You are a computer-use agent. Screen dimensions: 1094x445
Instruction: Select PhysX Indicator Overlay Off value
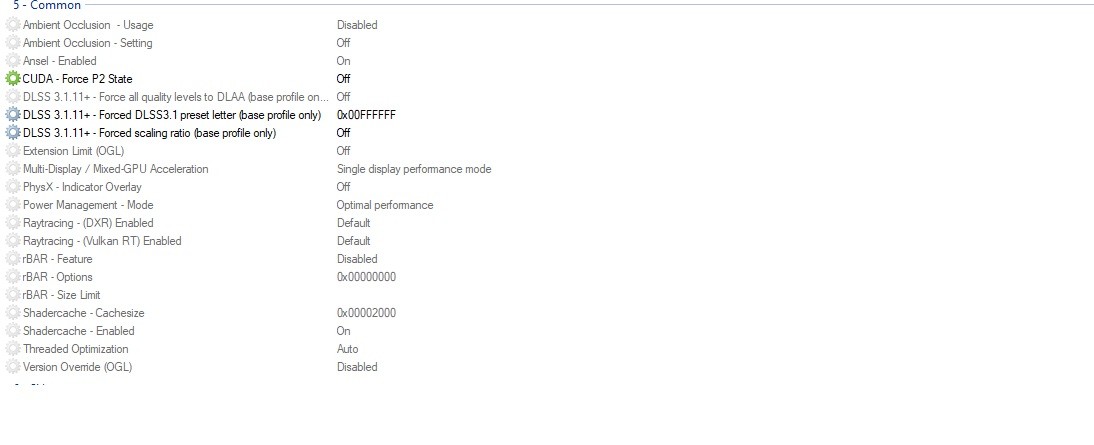click(x=343, y=187)
